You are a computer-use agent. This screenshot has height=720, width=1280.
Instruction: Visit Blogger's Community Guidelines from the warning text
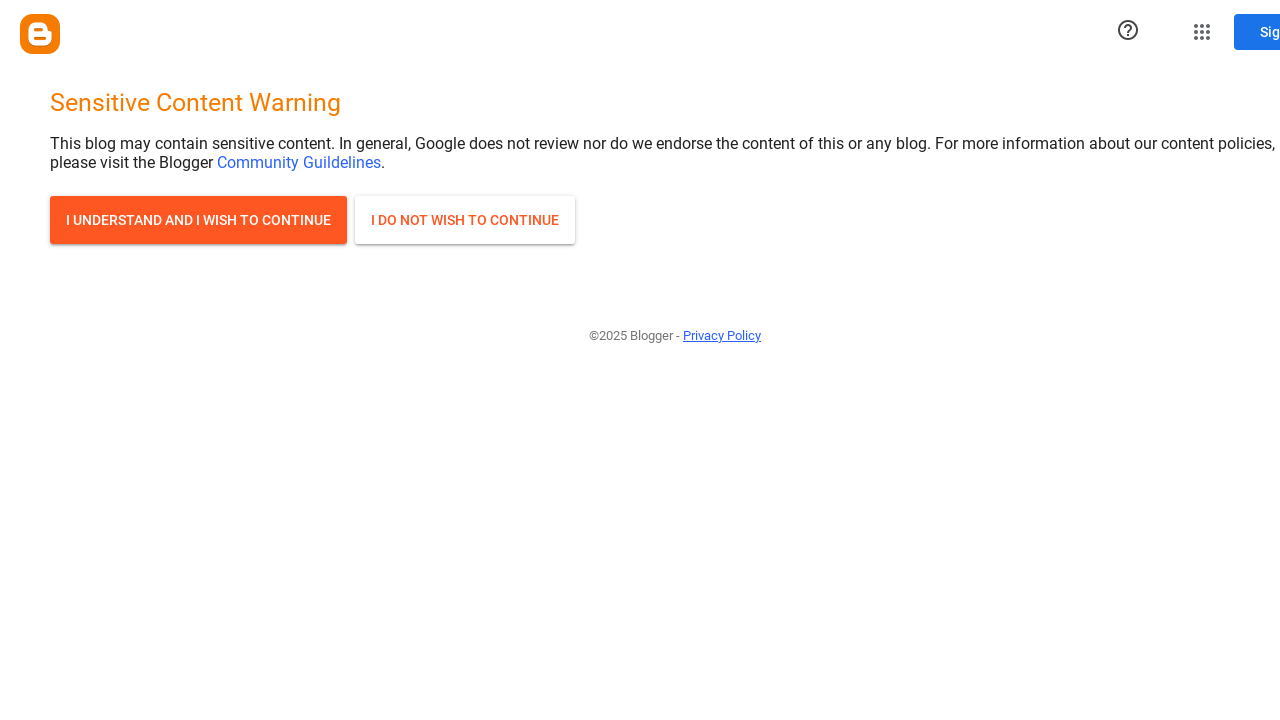pyautogui.click(x=298, y=162)
